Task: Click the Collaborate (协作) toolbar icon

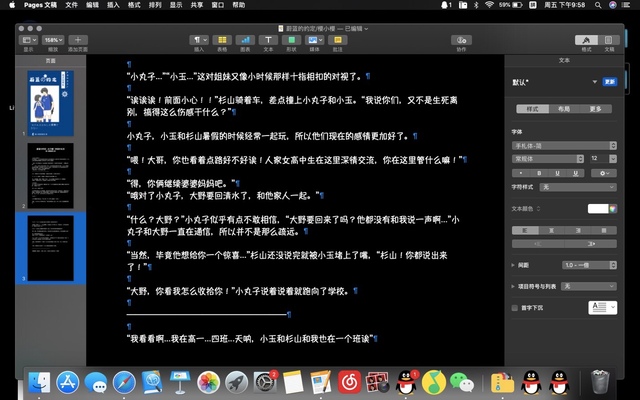Action: click(461, 40)
